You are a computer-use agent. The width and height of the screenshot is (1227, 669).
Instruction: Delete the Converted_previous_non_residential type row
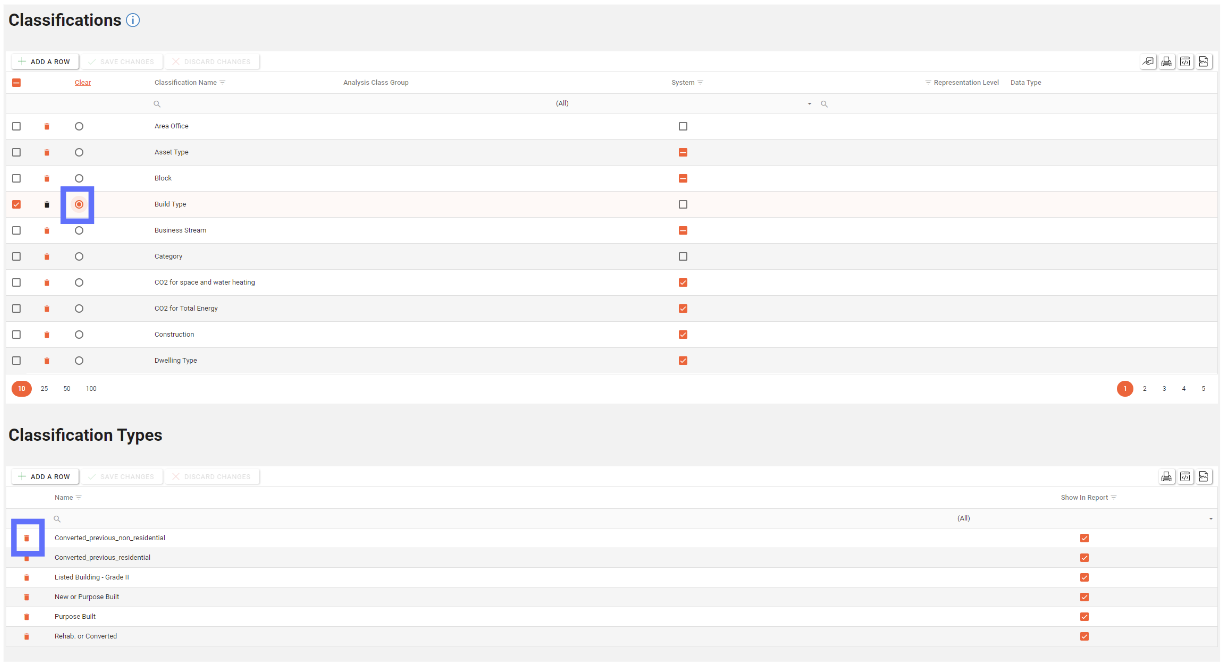pos(27,538)
